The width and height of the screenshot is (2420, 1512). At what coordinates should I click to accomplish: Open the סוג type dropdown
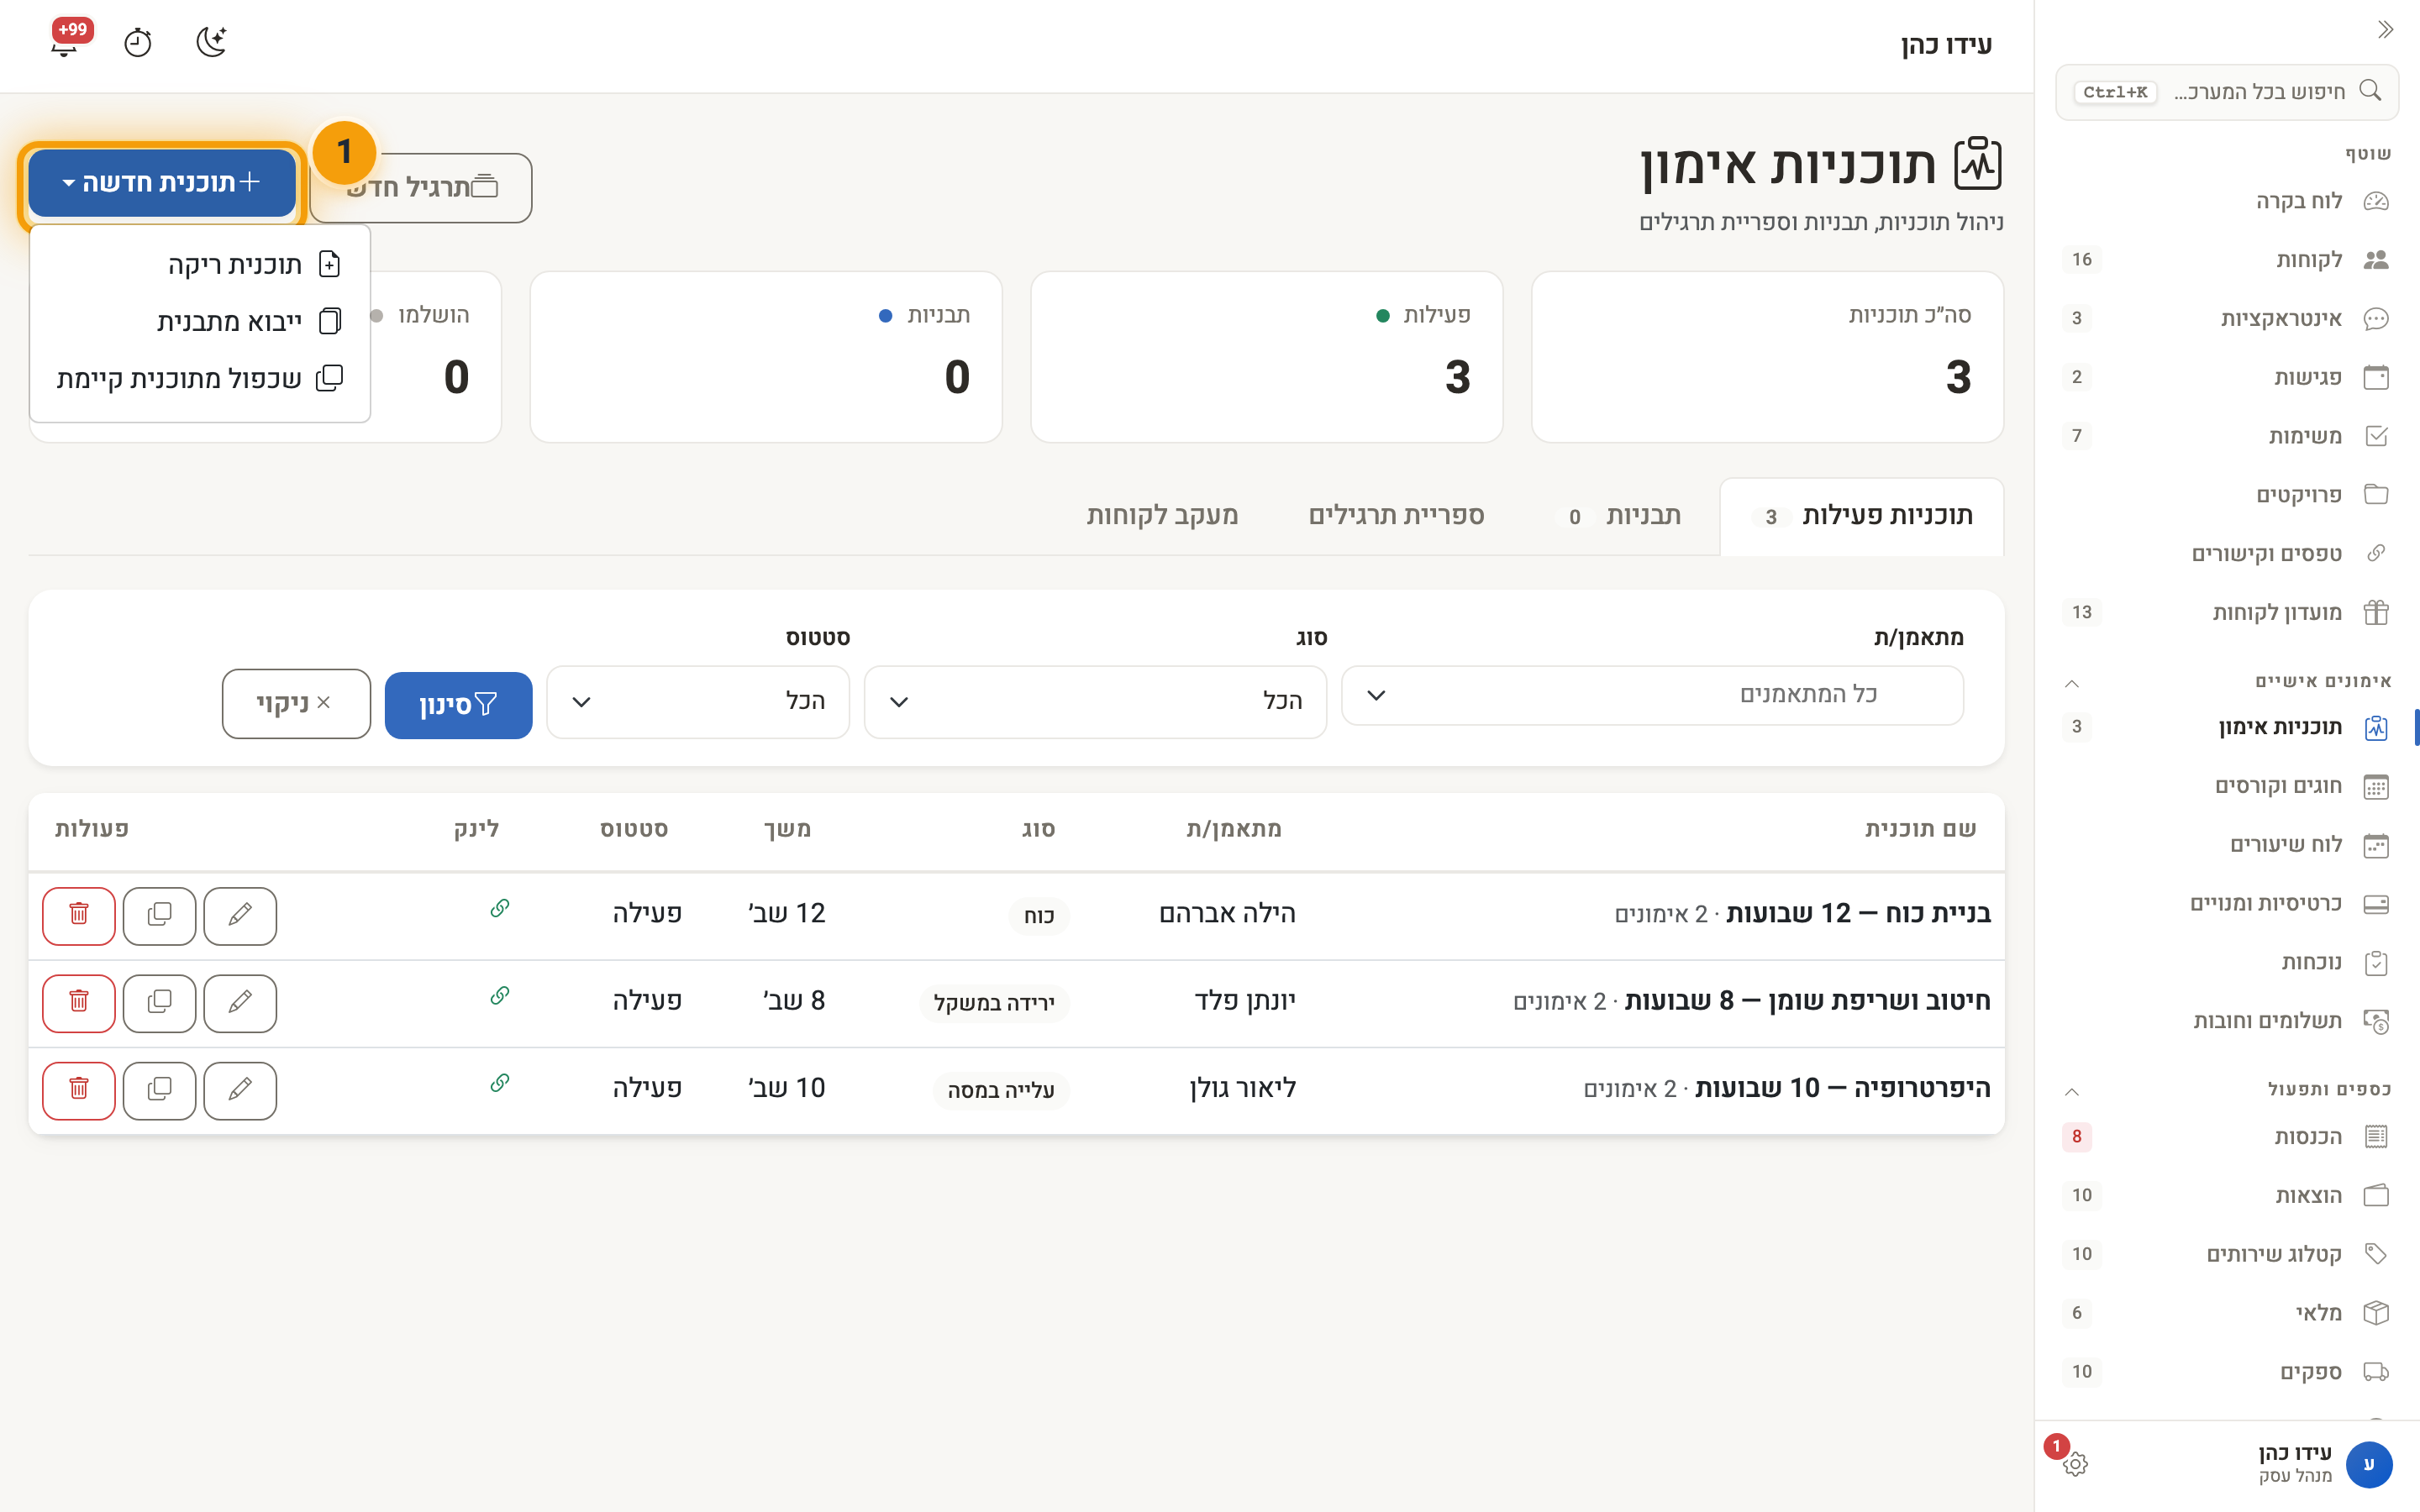[1095, 702]
